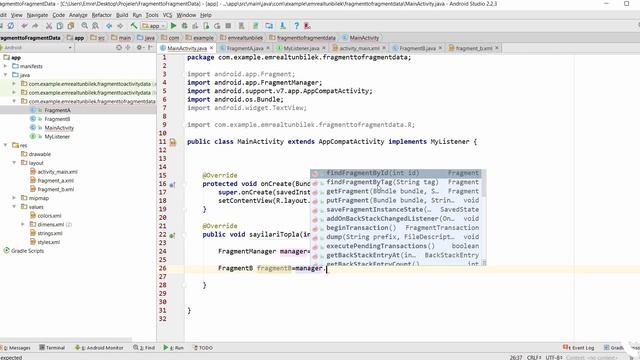Click the Paste icon in toolbar
The image size is (640, 360).
pos(71,26)
